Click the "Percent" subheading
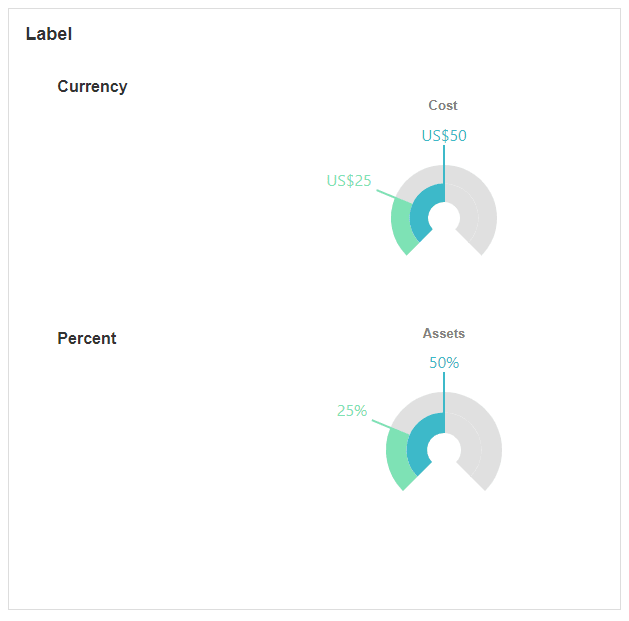 (x=87, y=338)
